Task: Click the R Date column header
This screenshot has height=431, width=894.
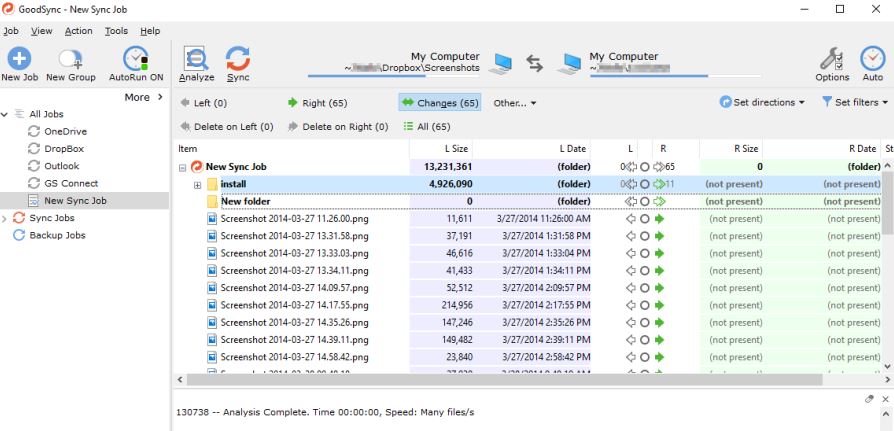Action: point(822,149)
